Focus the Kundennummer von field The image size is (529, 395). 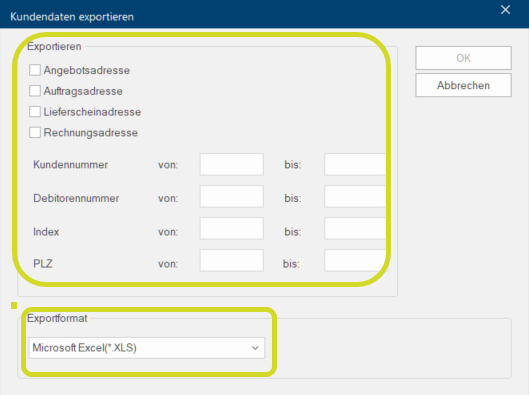pyautogui.click(x=231, y=164)
